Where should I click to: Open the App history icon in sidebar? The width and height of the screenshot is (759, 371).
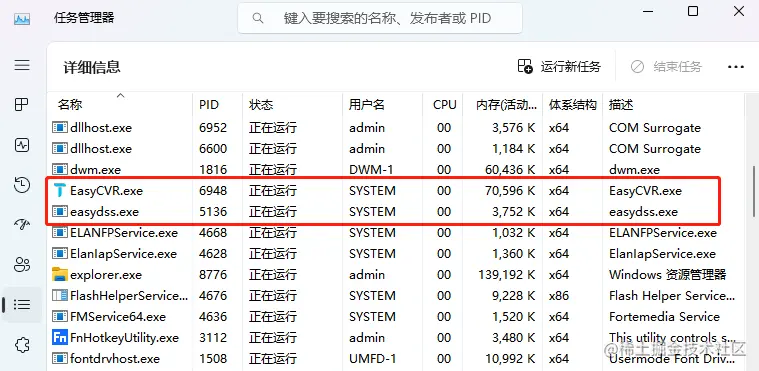(22, 185)
